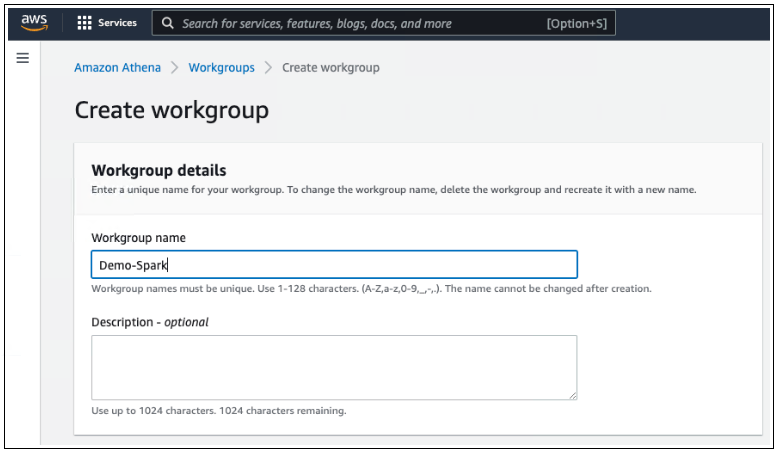Screen dimensions: 778x452
Task: Click the AWS logo home icon
Action: [33, 23]
